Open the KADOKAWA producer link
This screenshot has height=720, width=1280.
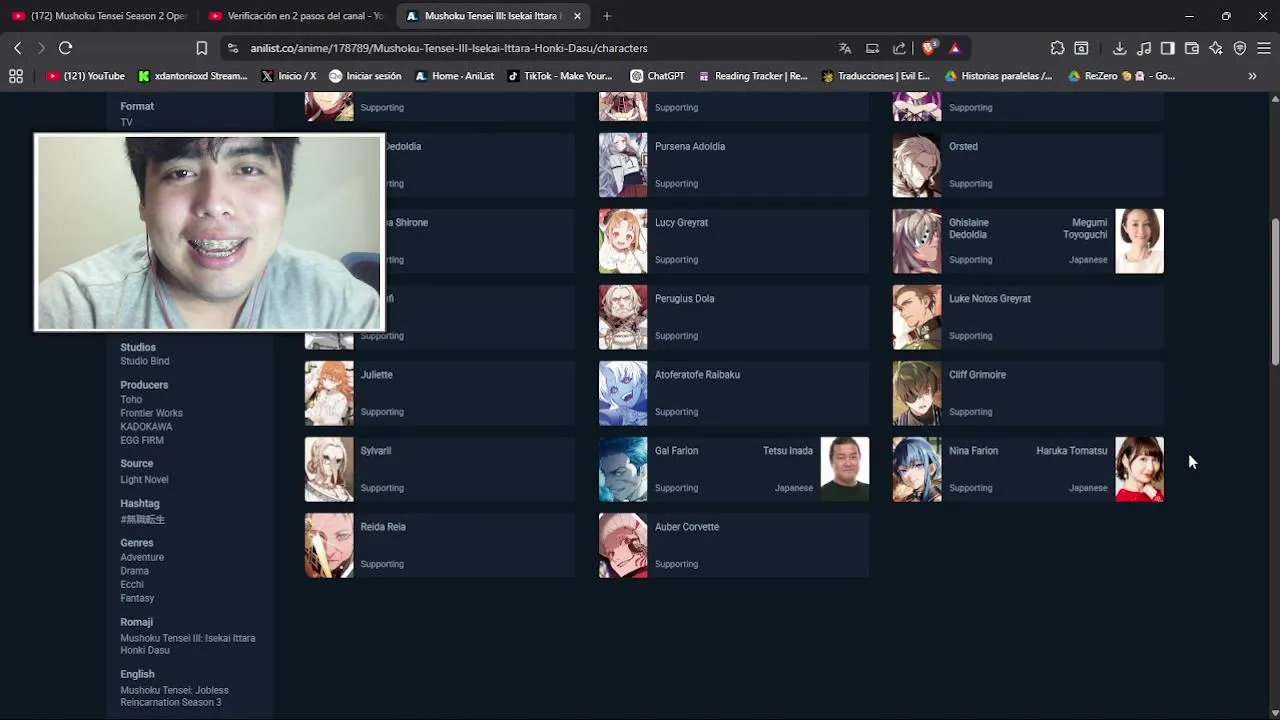pyautogui.click(x=146, y=427)
